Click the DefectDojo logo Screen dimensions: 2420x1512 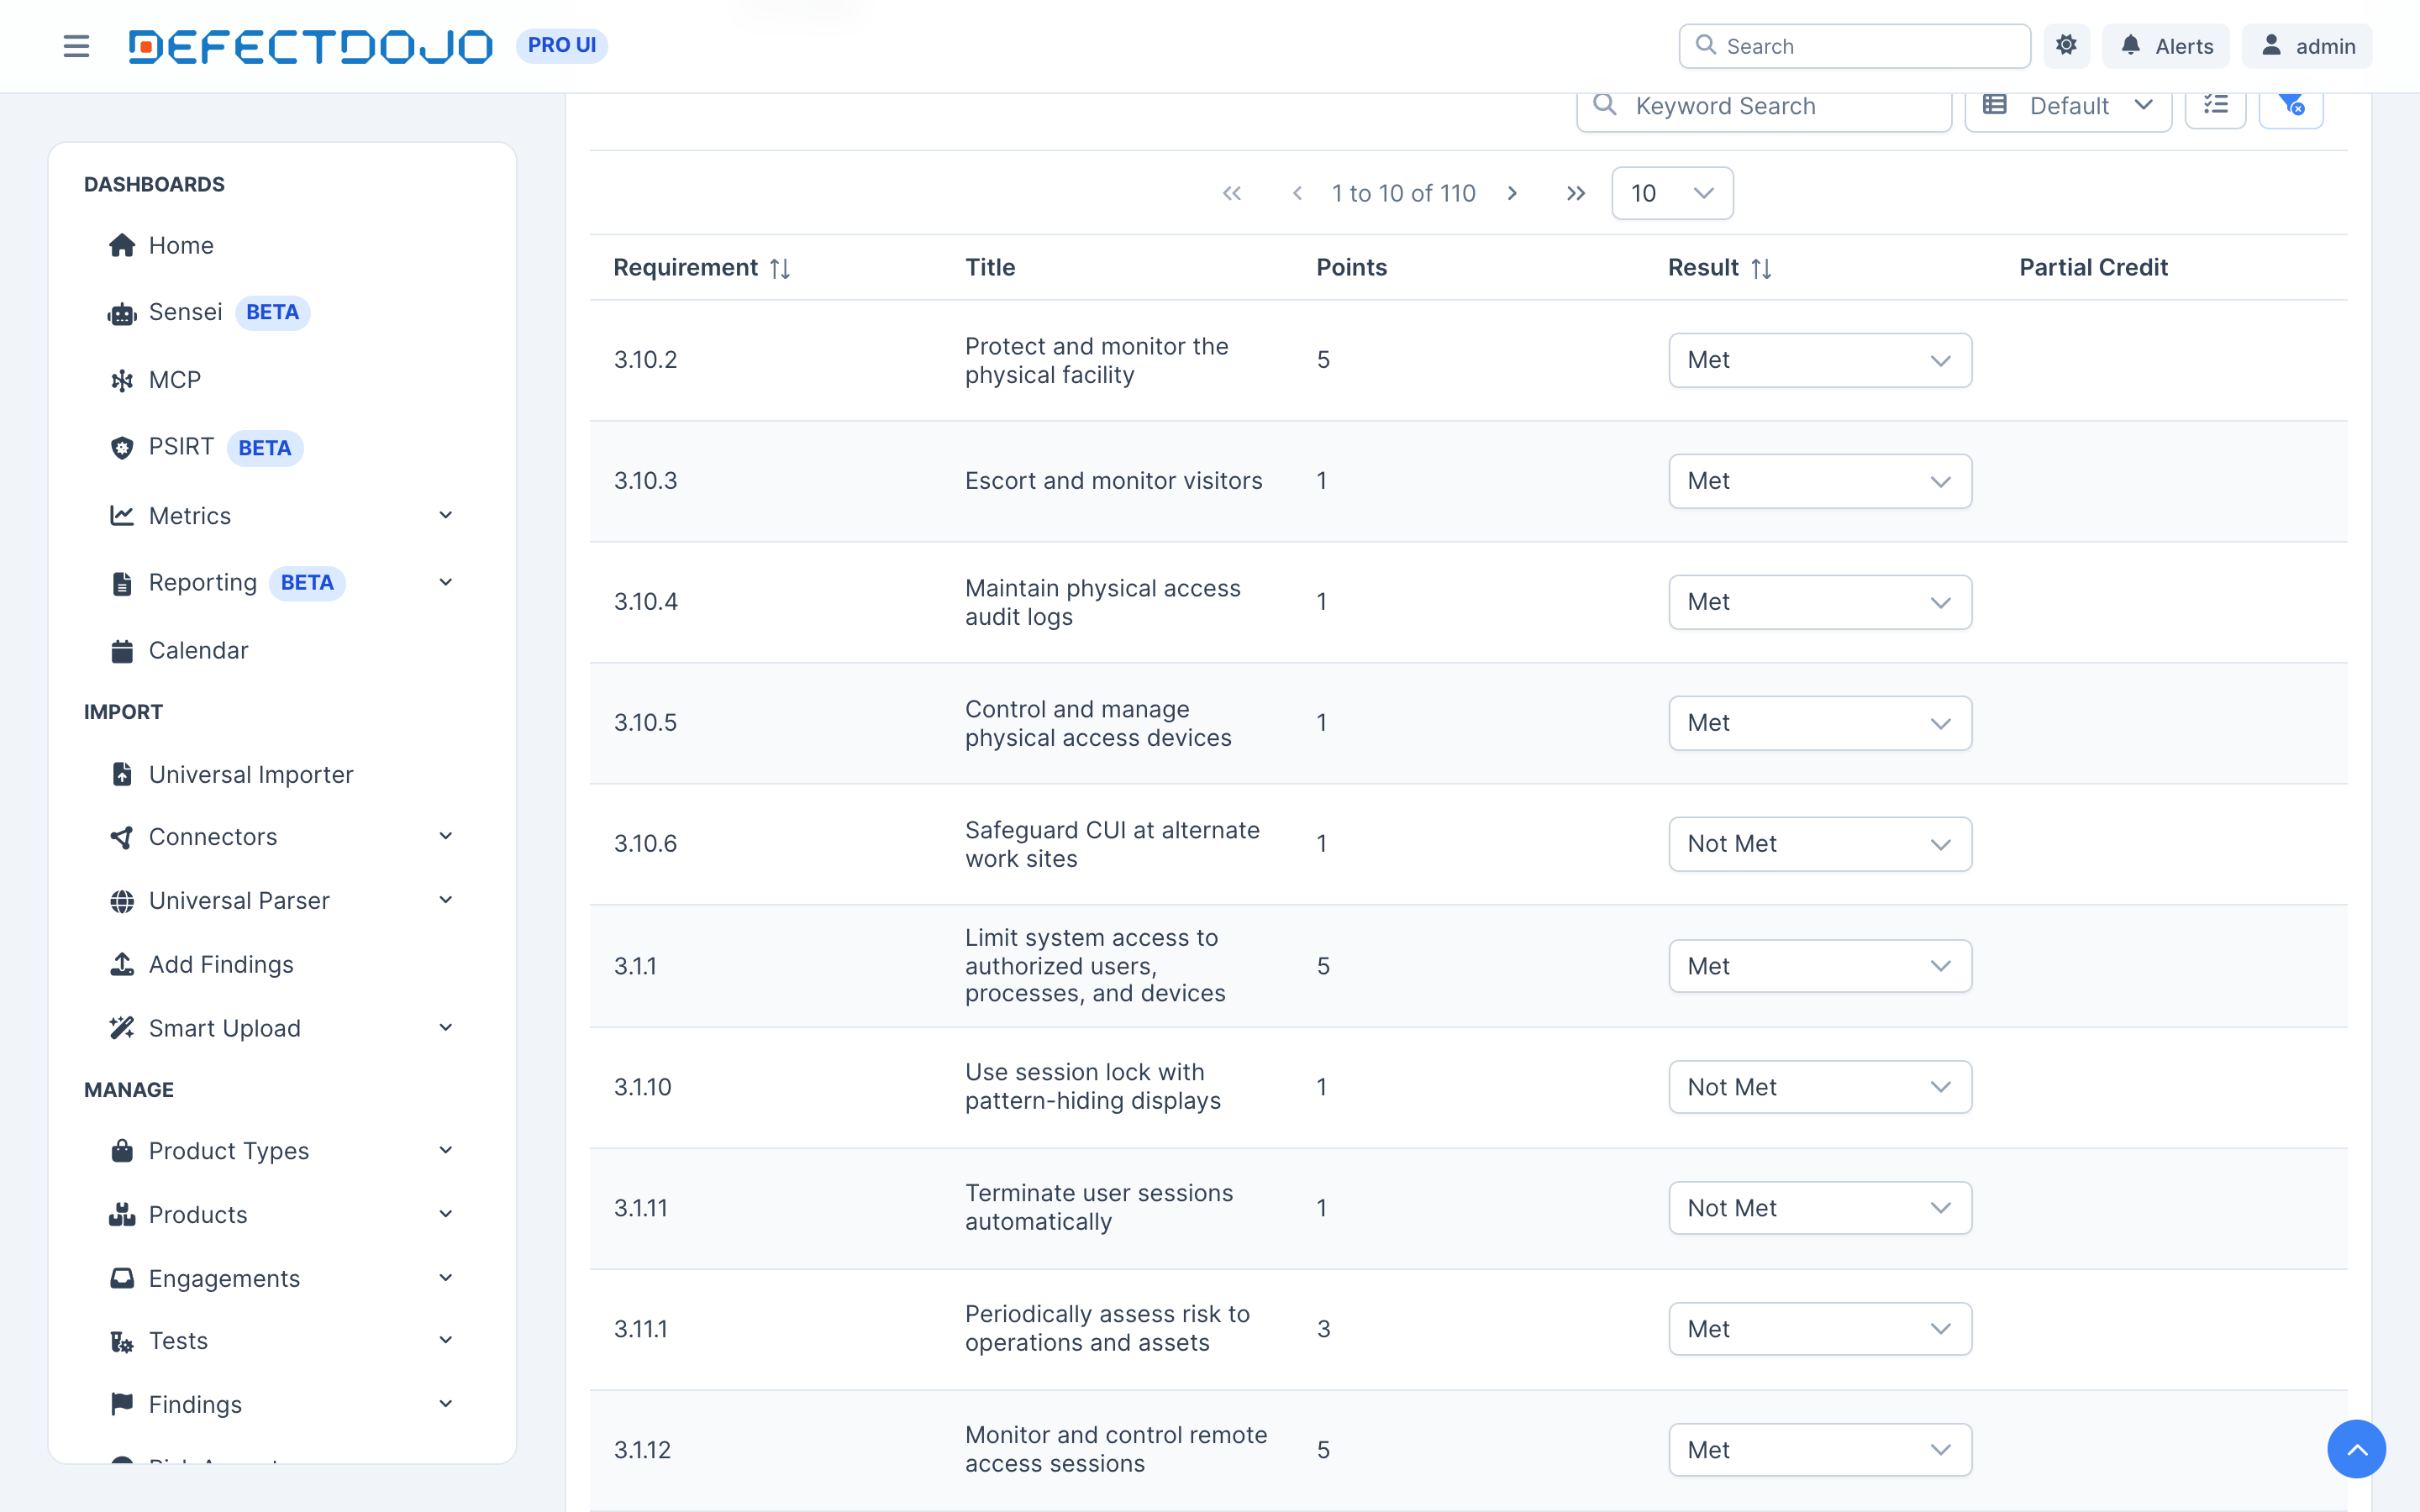(310, 46)
